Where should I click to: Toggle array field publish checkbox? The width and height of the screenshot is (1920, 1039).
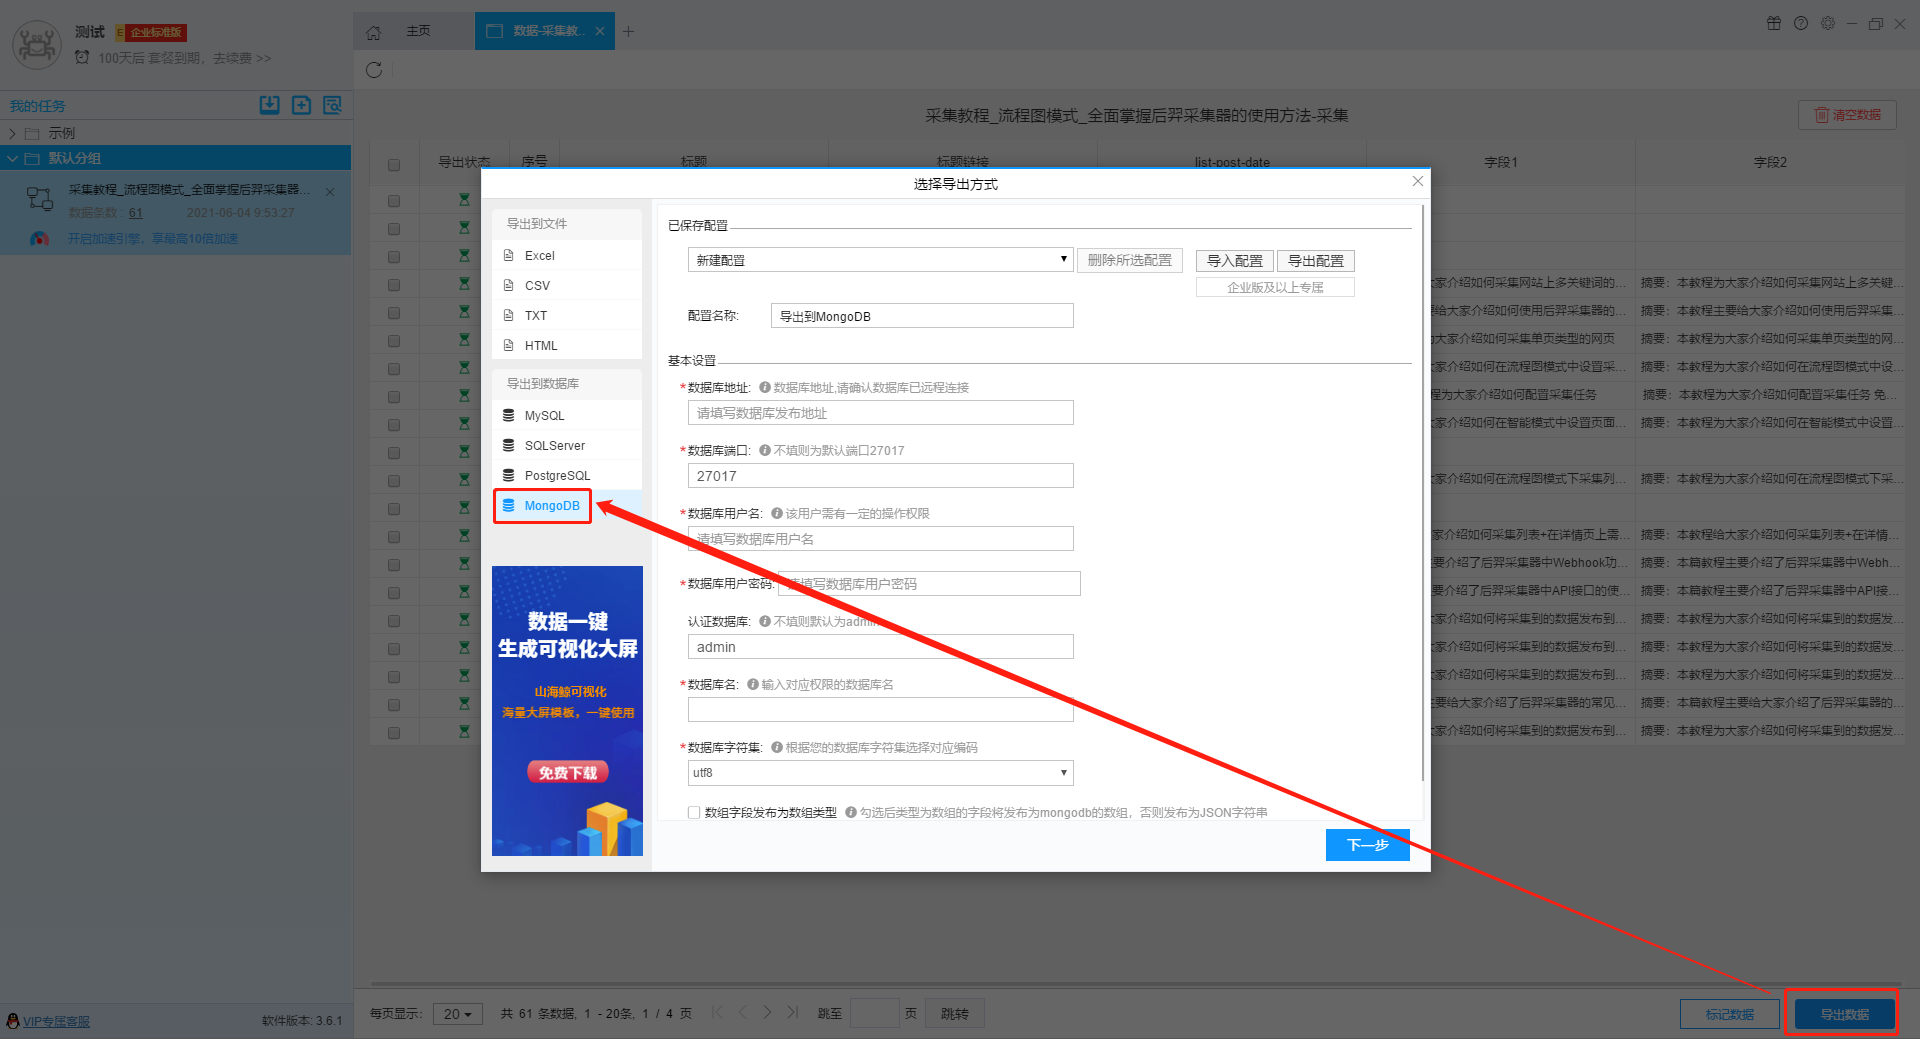[694, 812]
